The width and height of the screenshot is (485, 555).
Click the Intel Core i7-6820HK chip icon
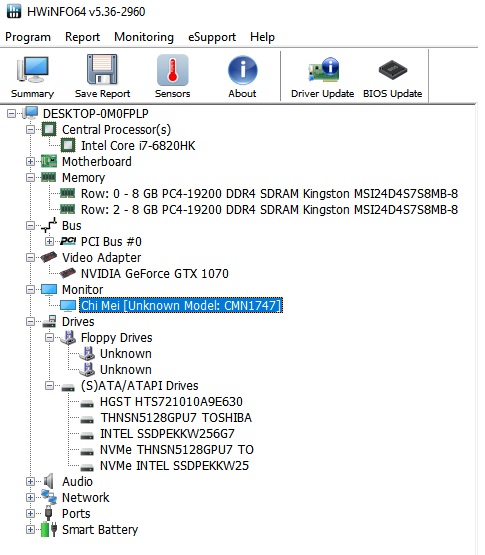click(x=68, y=145)
